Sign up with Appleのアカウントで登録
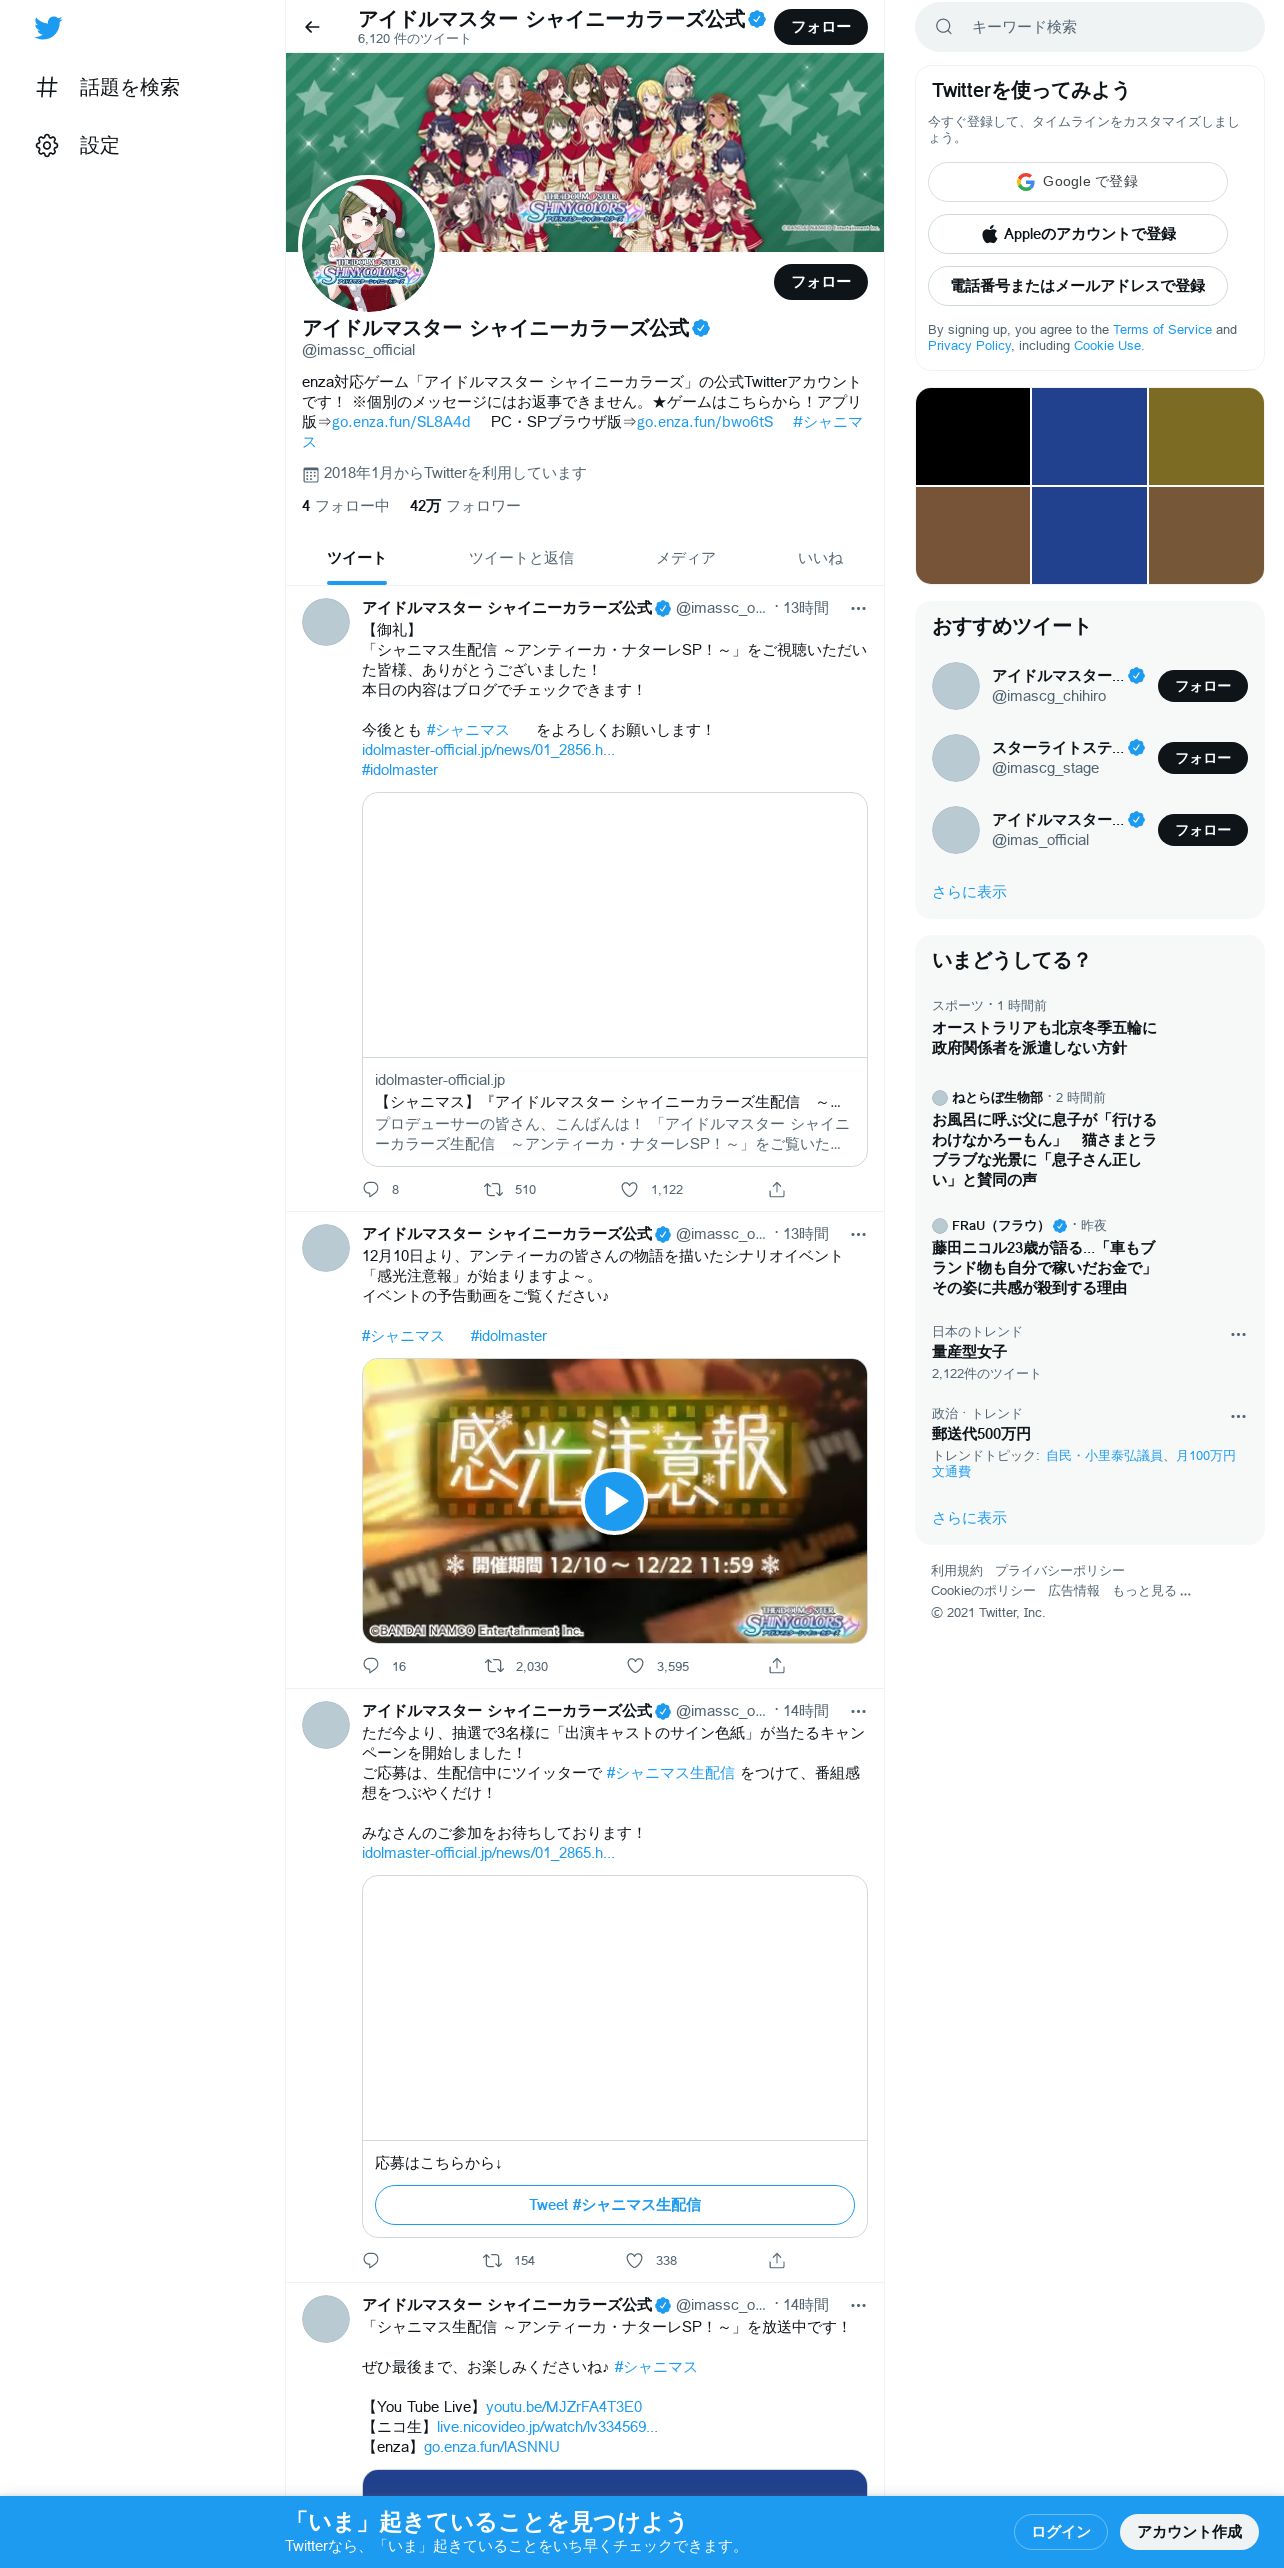The image size is (1284, 2568). click(x=1077, y=234)
